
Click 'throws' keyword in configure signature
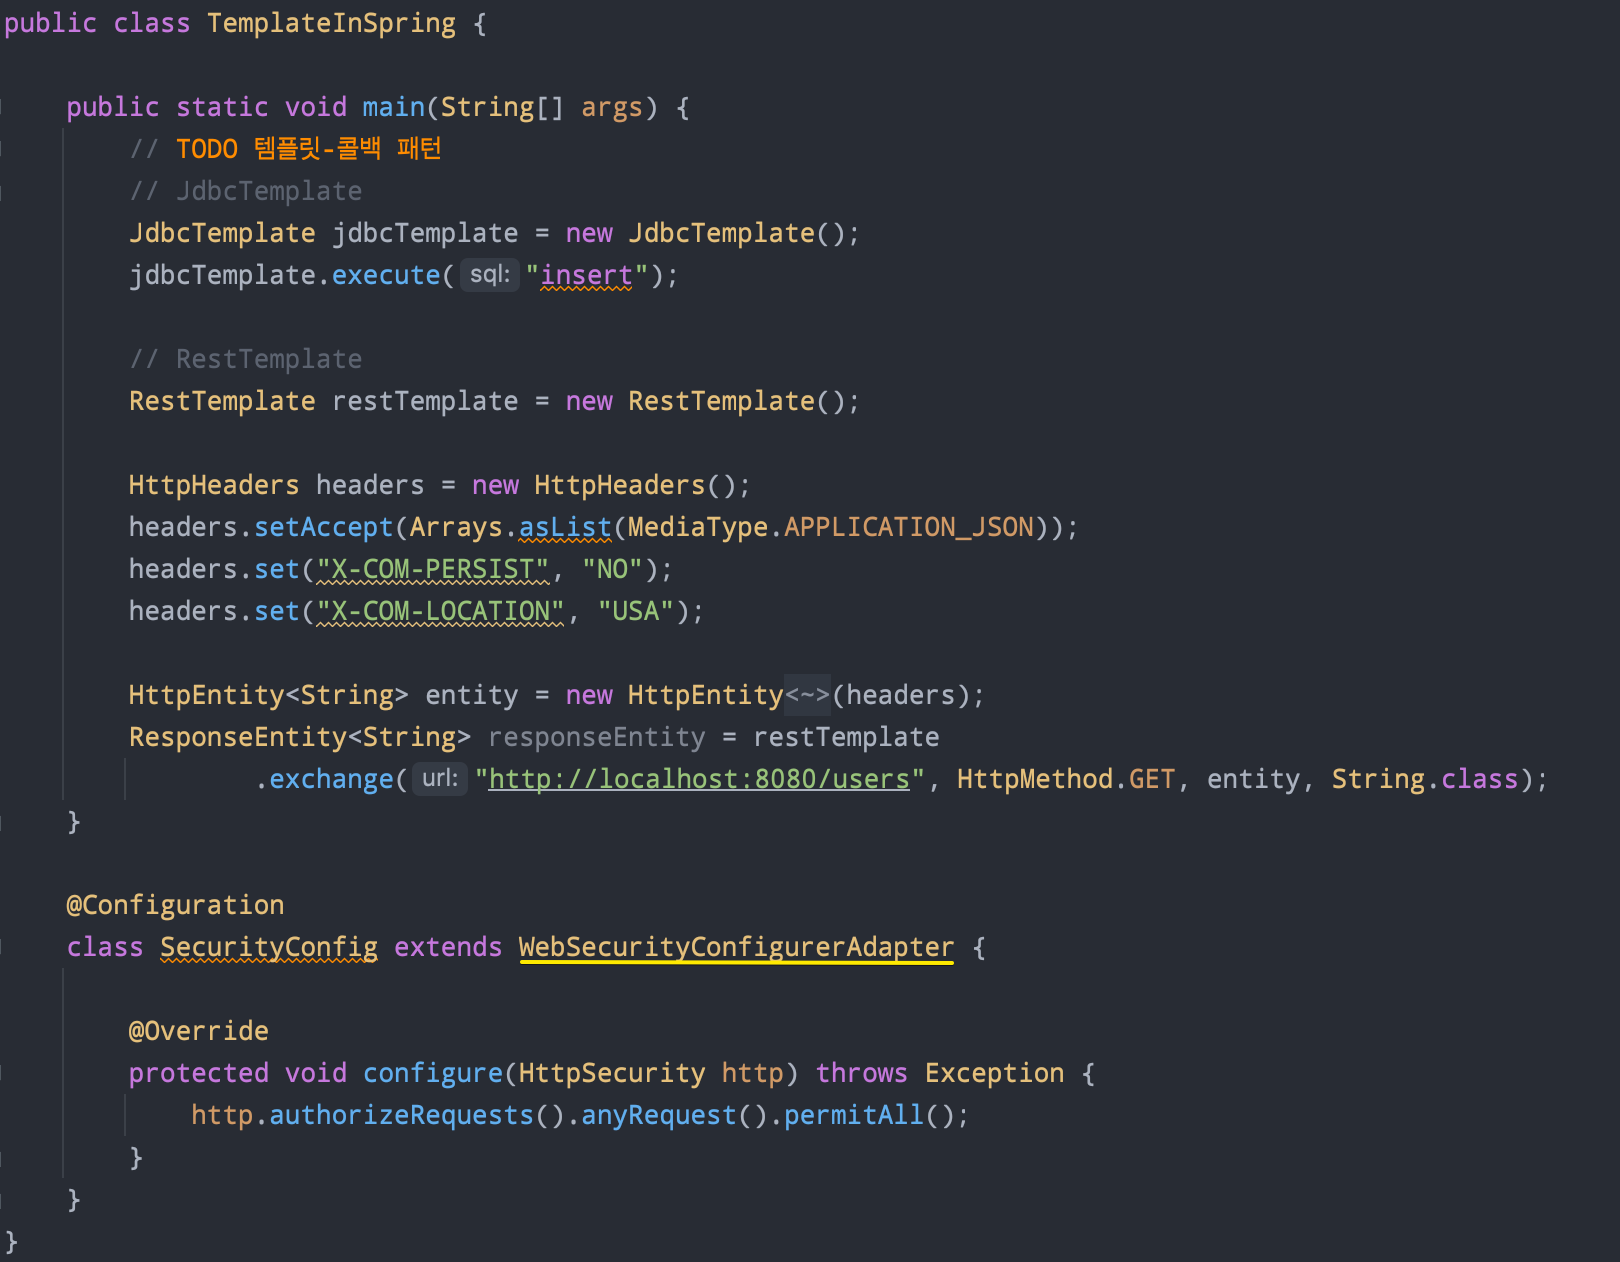click(862, 1073)
